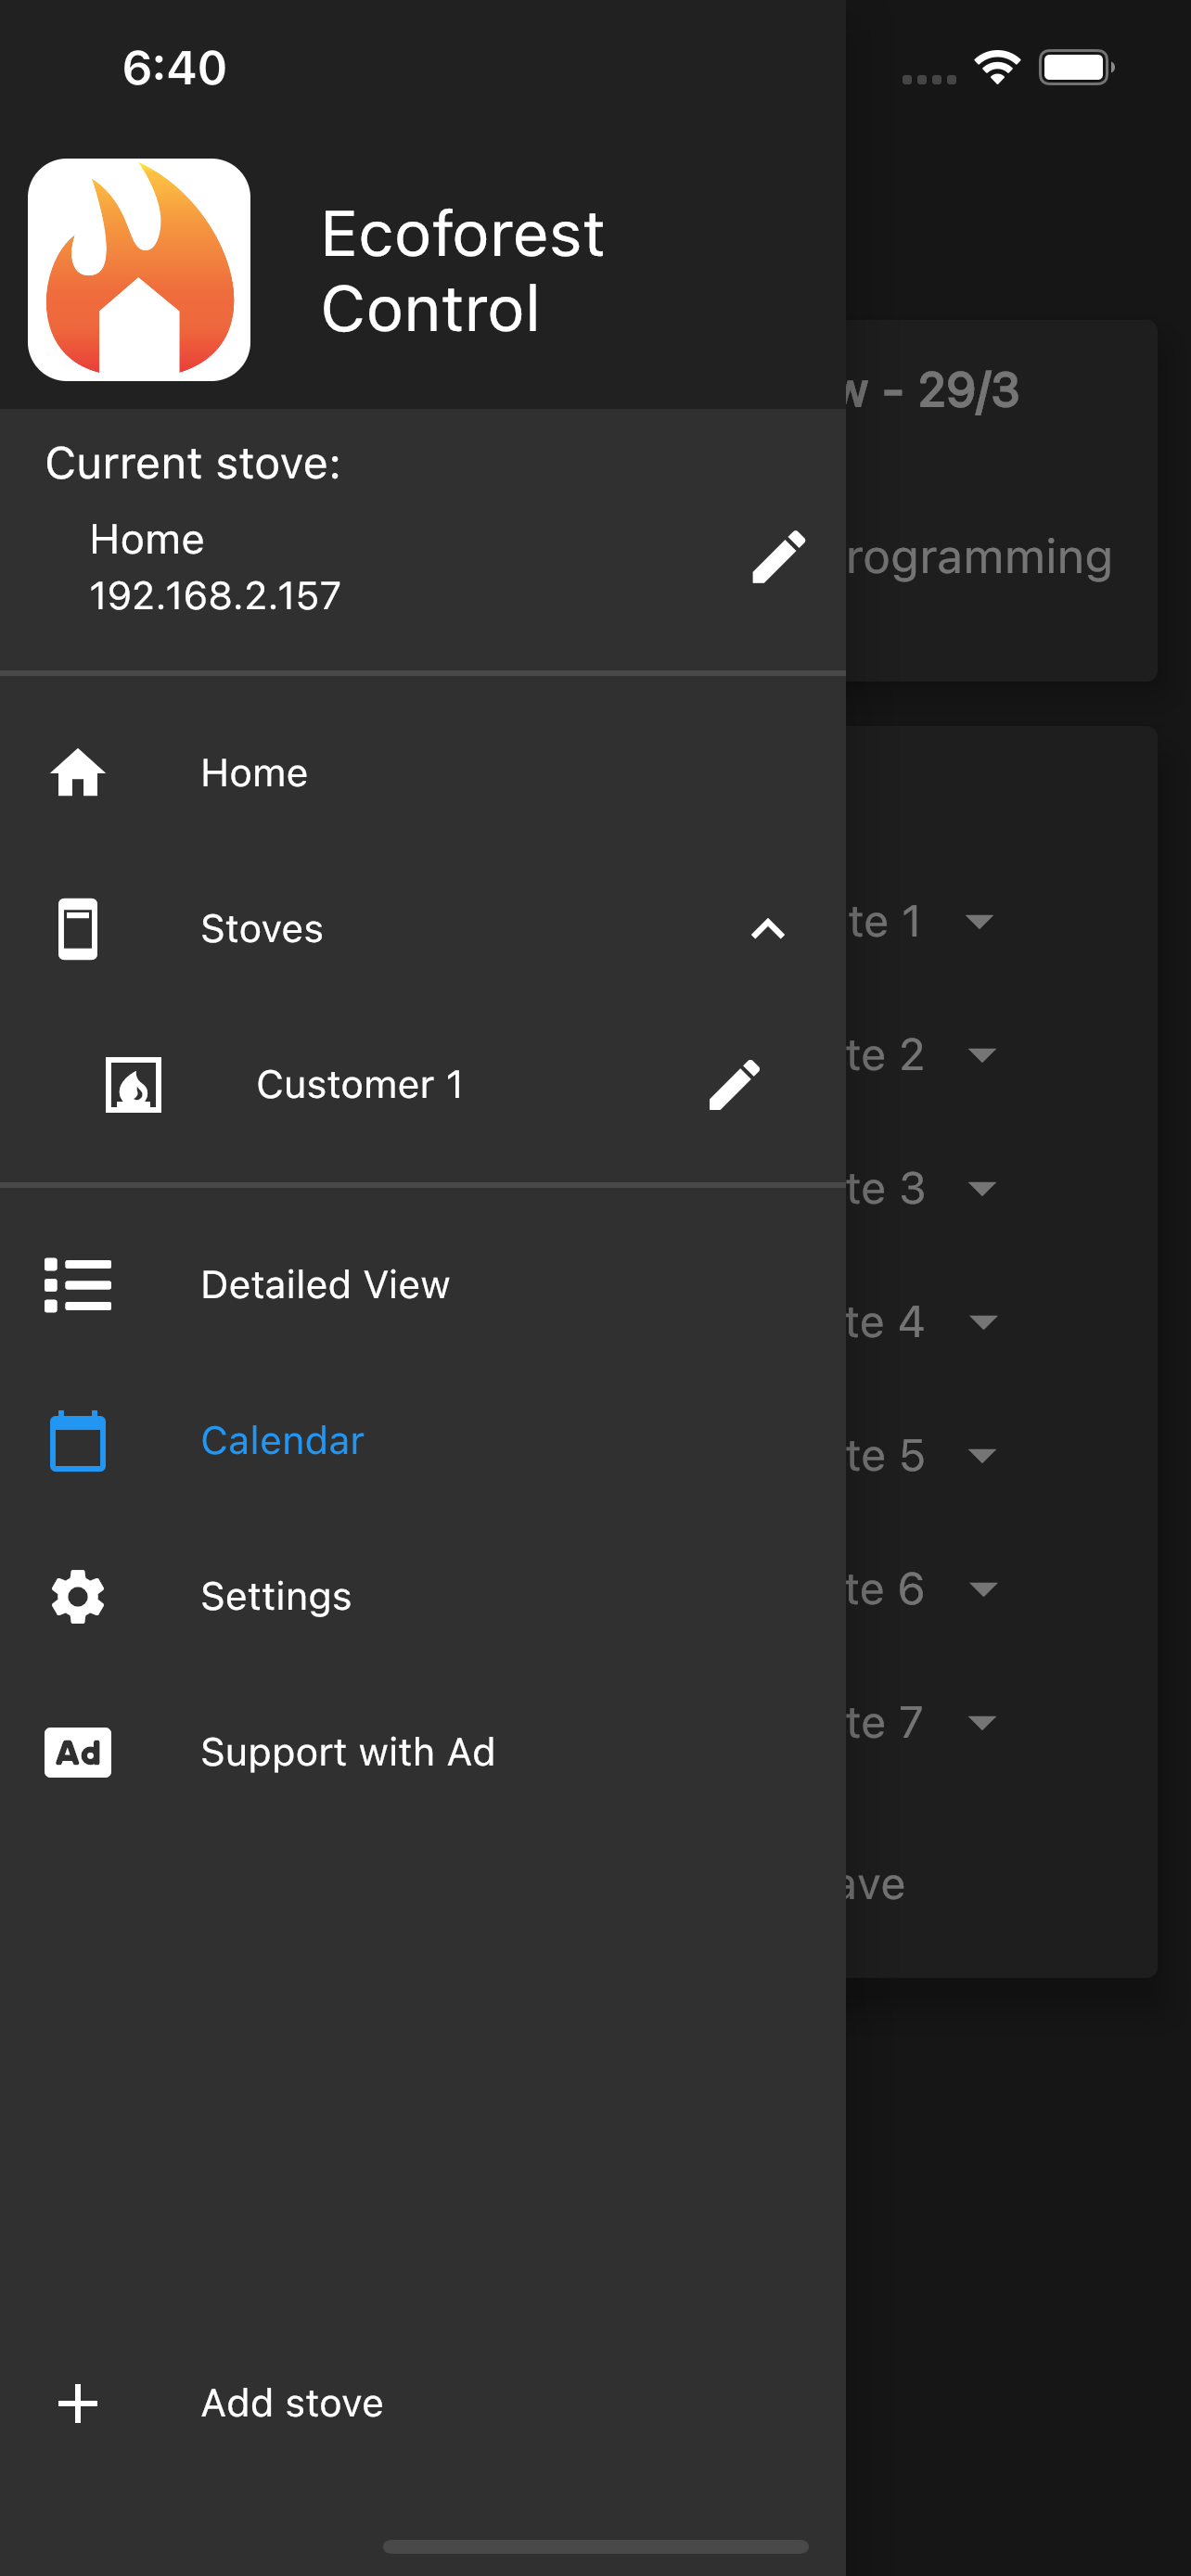The height and width of the screenshot is (2576, 1191).
Task: Tap the Ecoforest Control flame logo
Action: [x=139, y=270]
